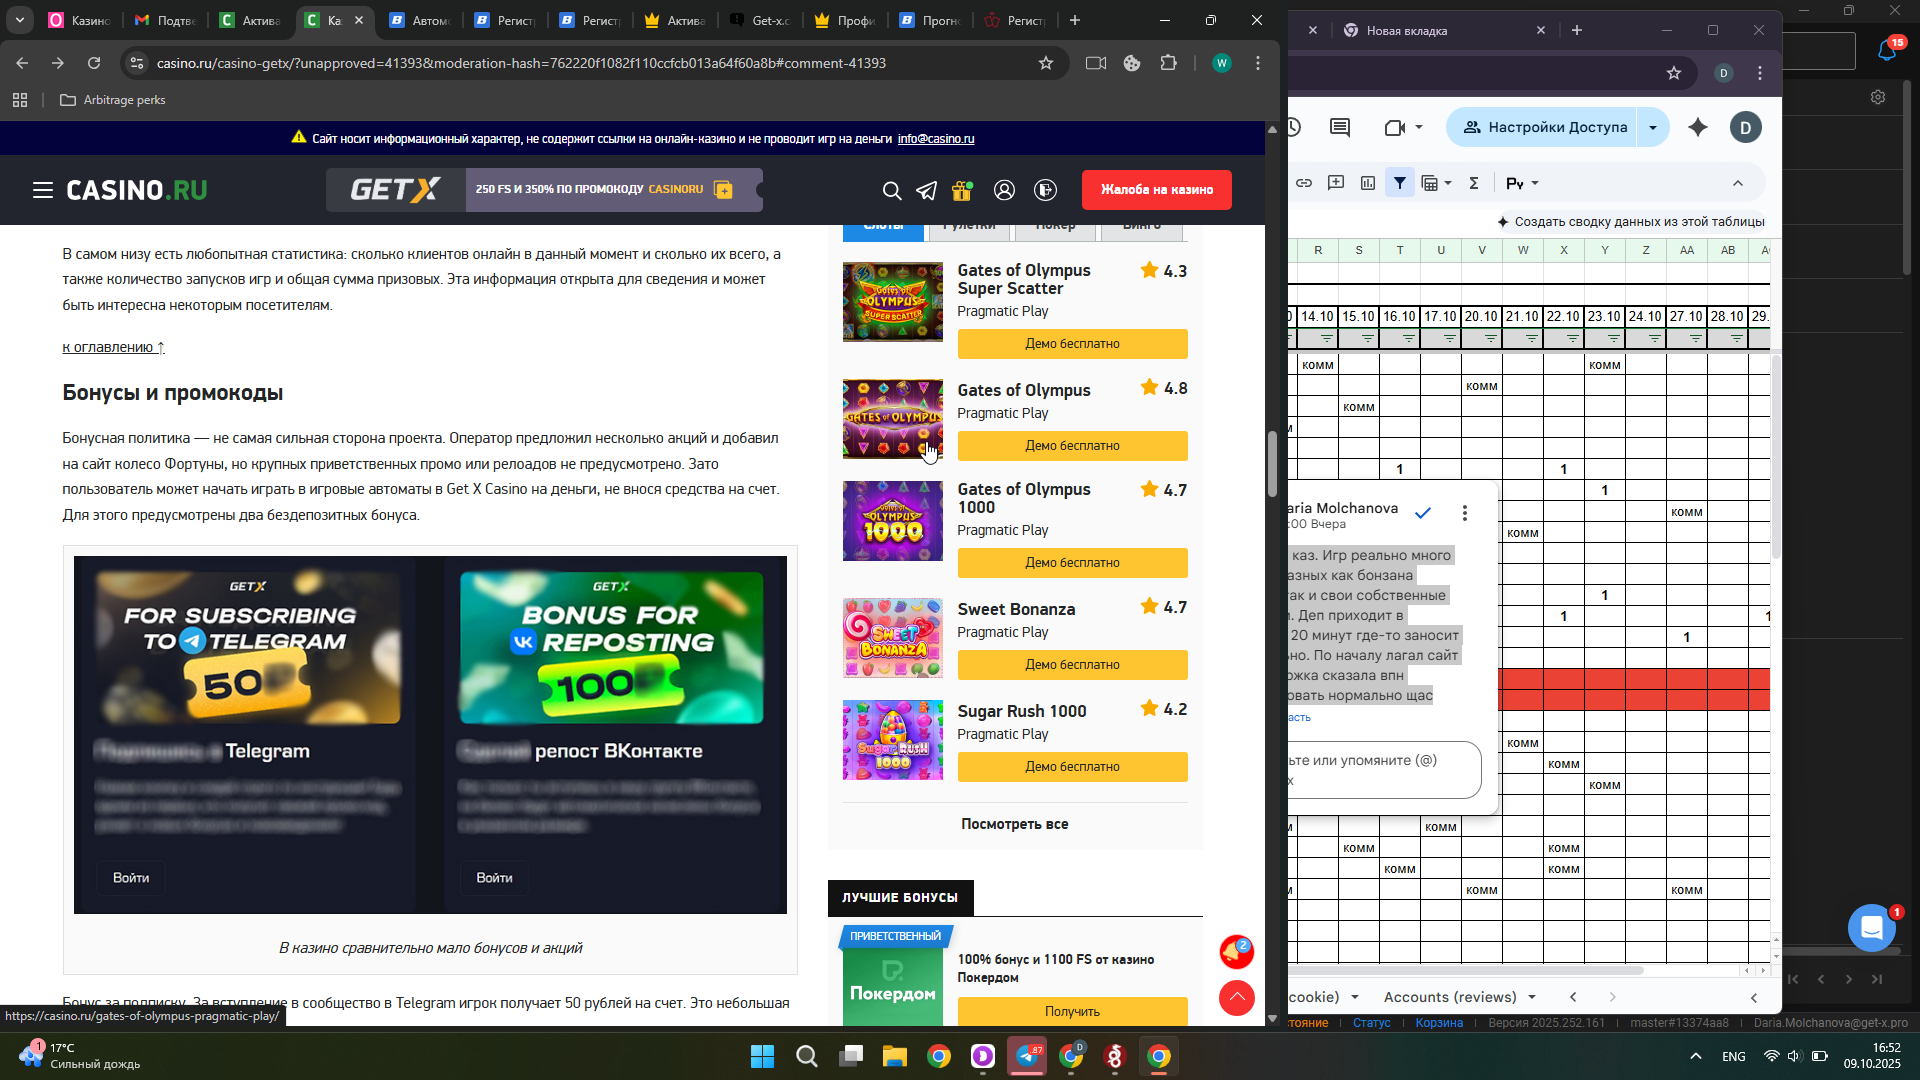Viewport: 1920px width, 1080px height.
Task: Click the Sweet Bonanza game thumbnail
Action: click(892, 638)
